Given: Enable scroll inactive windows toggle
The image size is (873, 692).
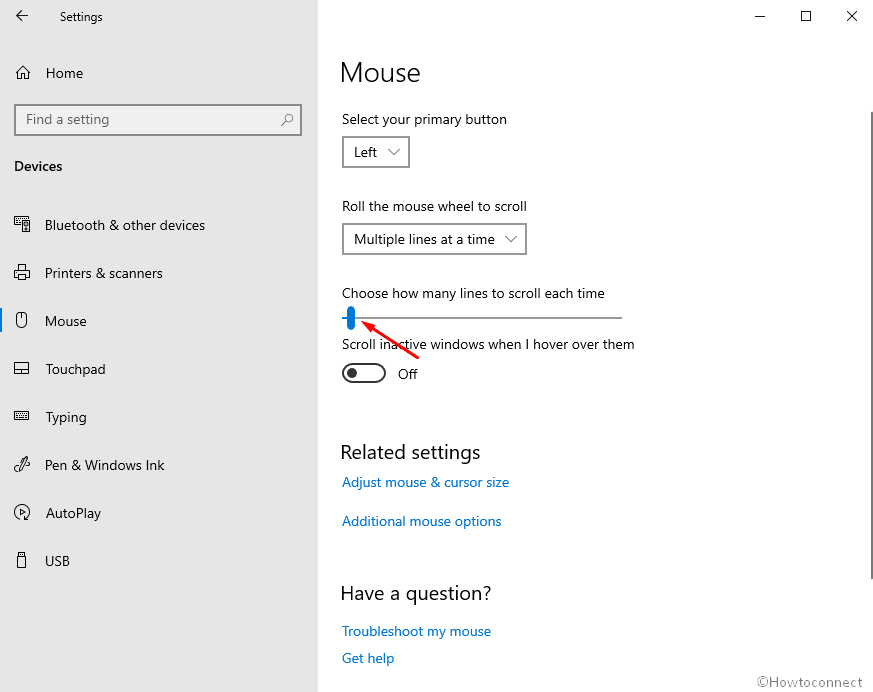Looking at the screenshot, I should pyautogui.click(x=364, y=373).
